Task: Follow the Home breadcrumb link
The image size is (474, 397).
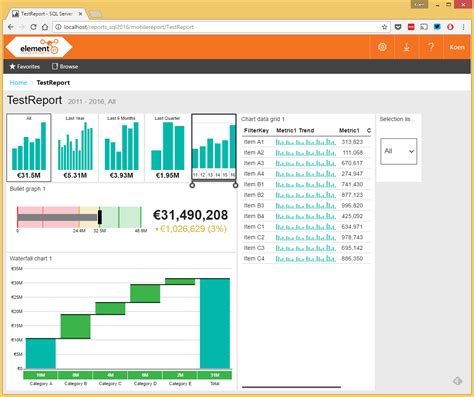Action: tap(18, 83)
